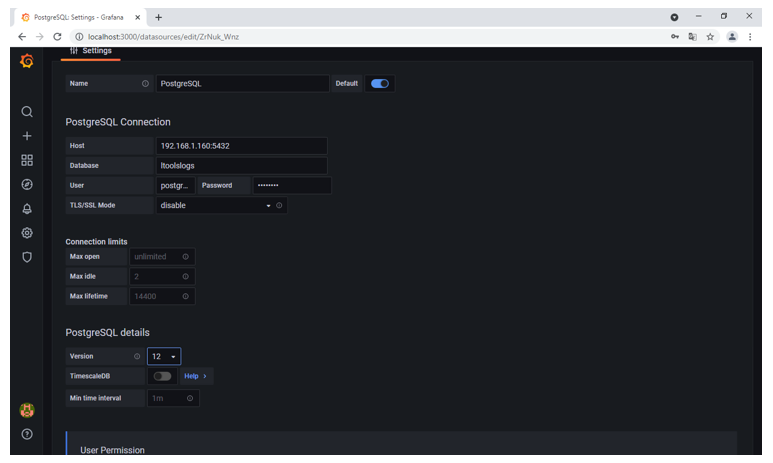Open the Explore compass icon
Screen dimensions: 773x463
[27, 184]
